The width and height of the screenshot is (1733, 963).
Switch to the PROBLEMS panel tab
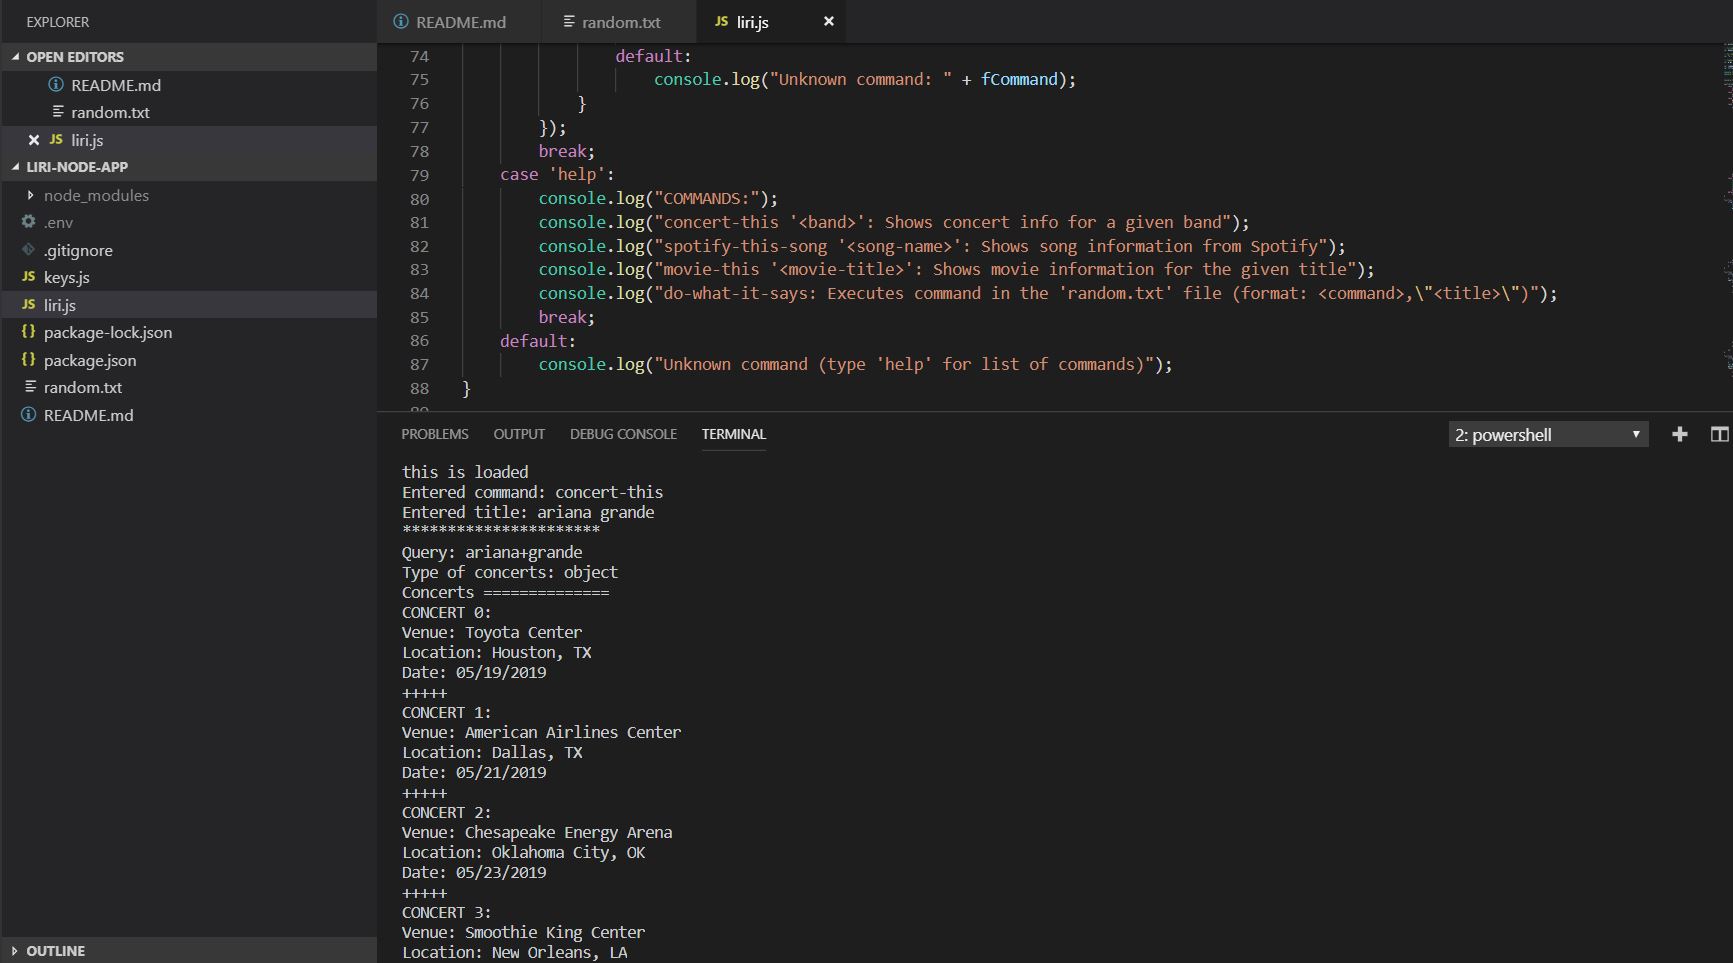pos(435,434)
